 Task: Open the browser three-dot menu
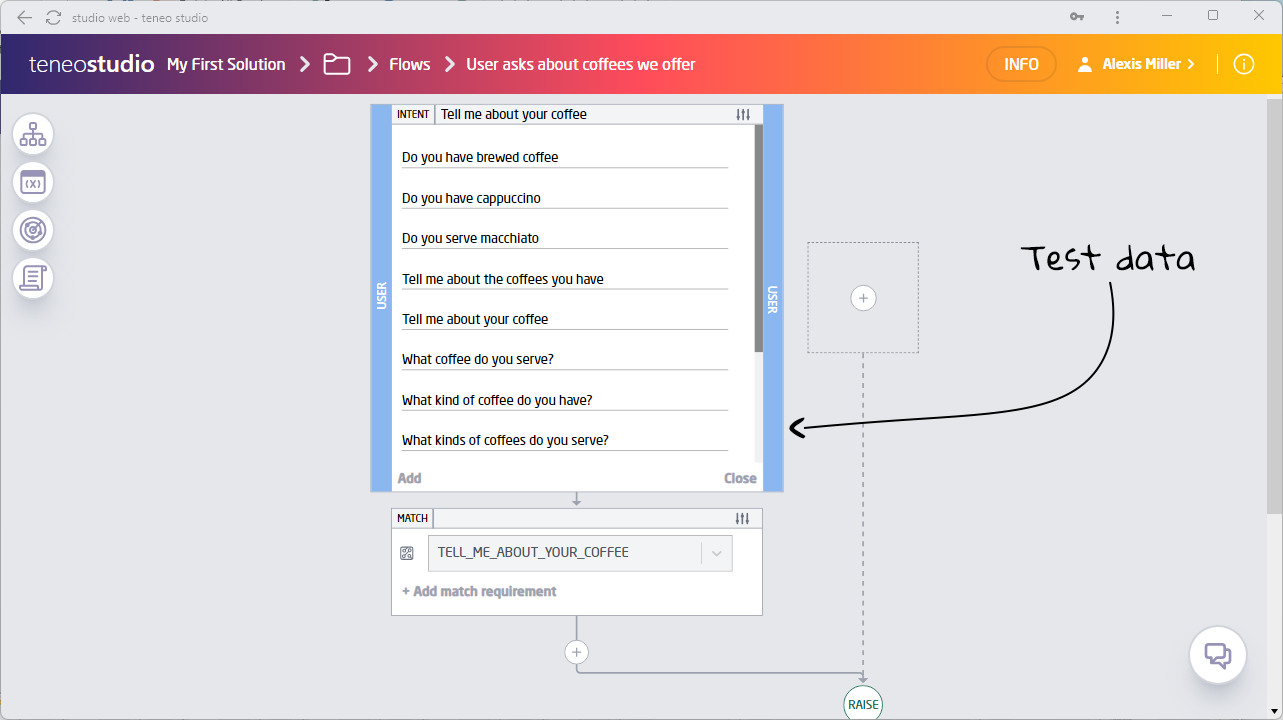pyautogui.click(x=1117, y=16)
